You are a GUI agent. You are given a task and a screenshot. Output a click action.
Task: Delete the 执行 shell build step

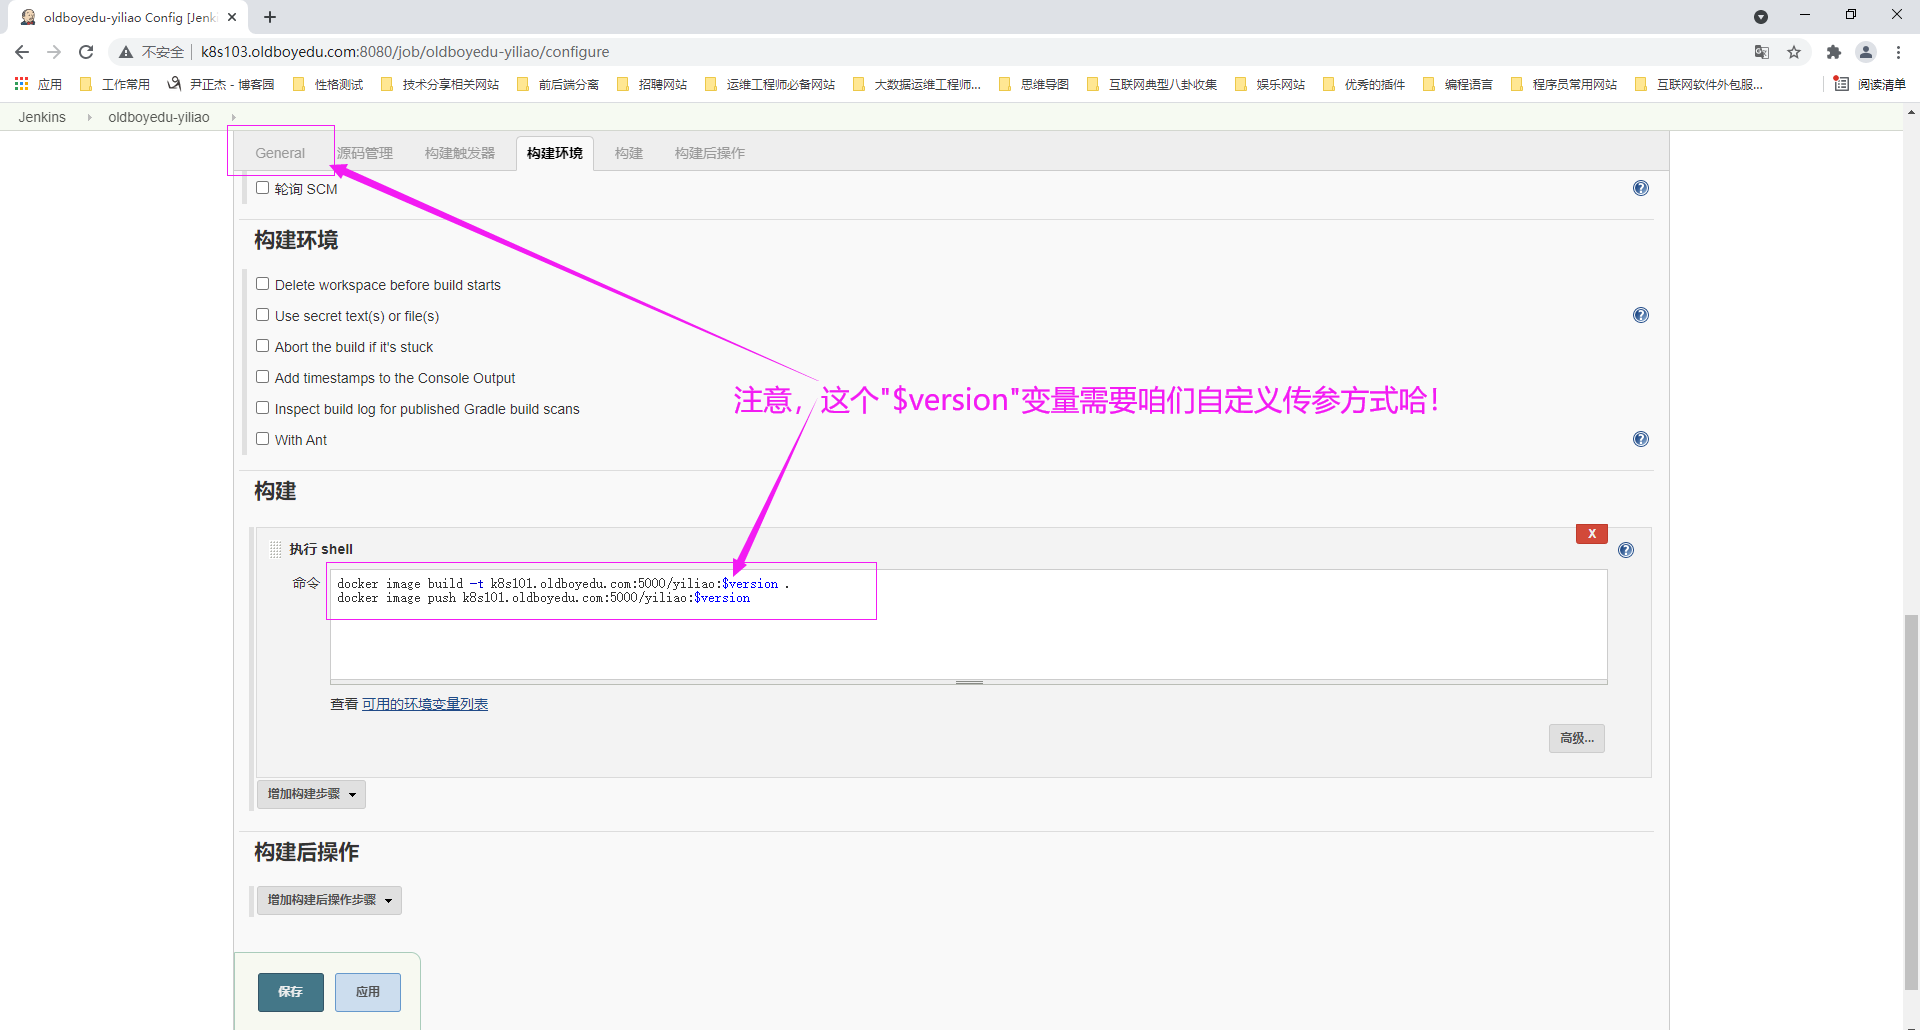tap(1591, 534)
